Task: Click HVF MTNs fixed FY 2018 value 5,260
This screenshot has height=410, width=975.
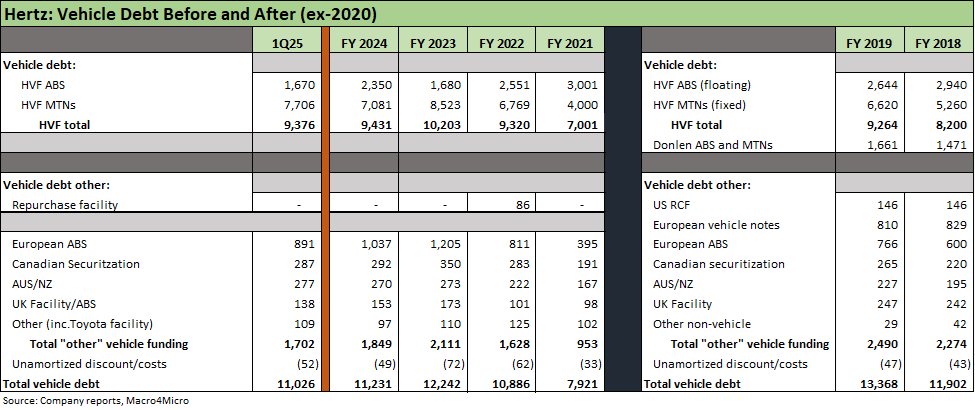Action: [951, 105]
